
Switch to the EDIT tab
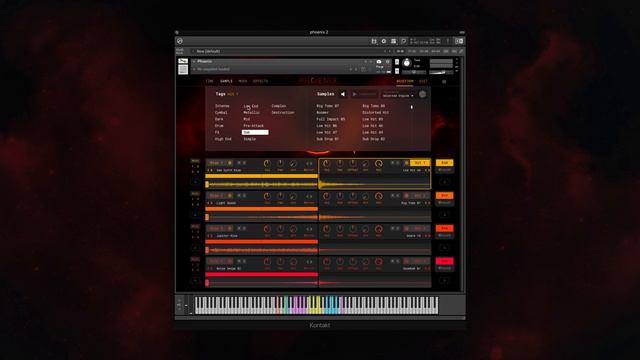click(423, 81)
